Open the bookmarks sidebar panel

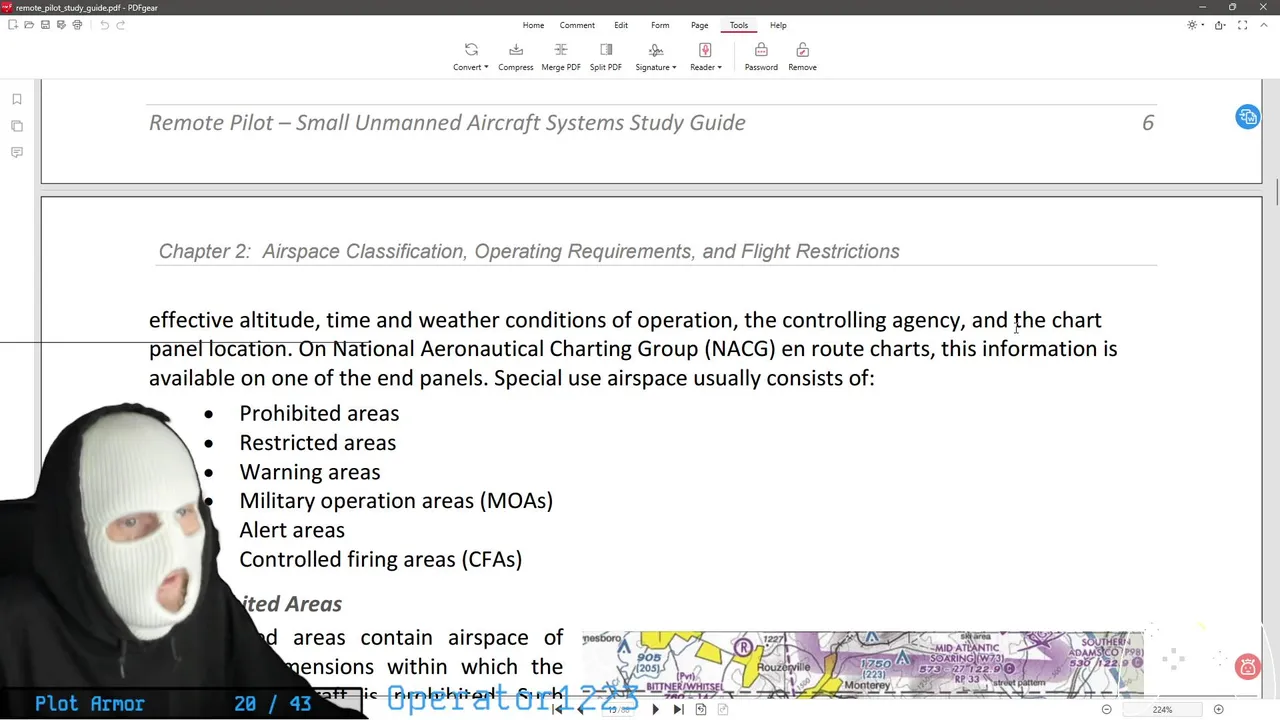coord(17,99)
